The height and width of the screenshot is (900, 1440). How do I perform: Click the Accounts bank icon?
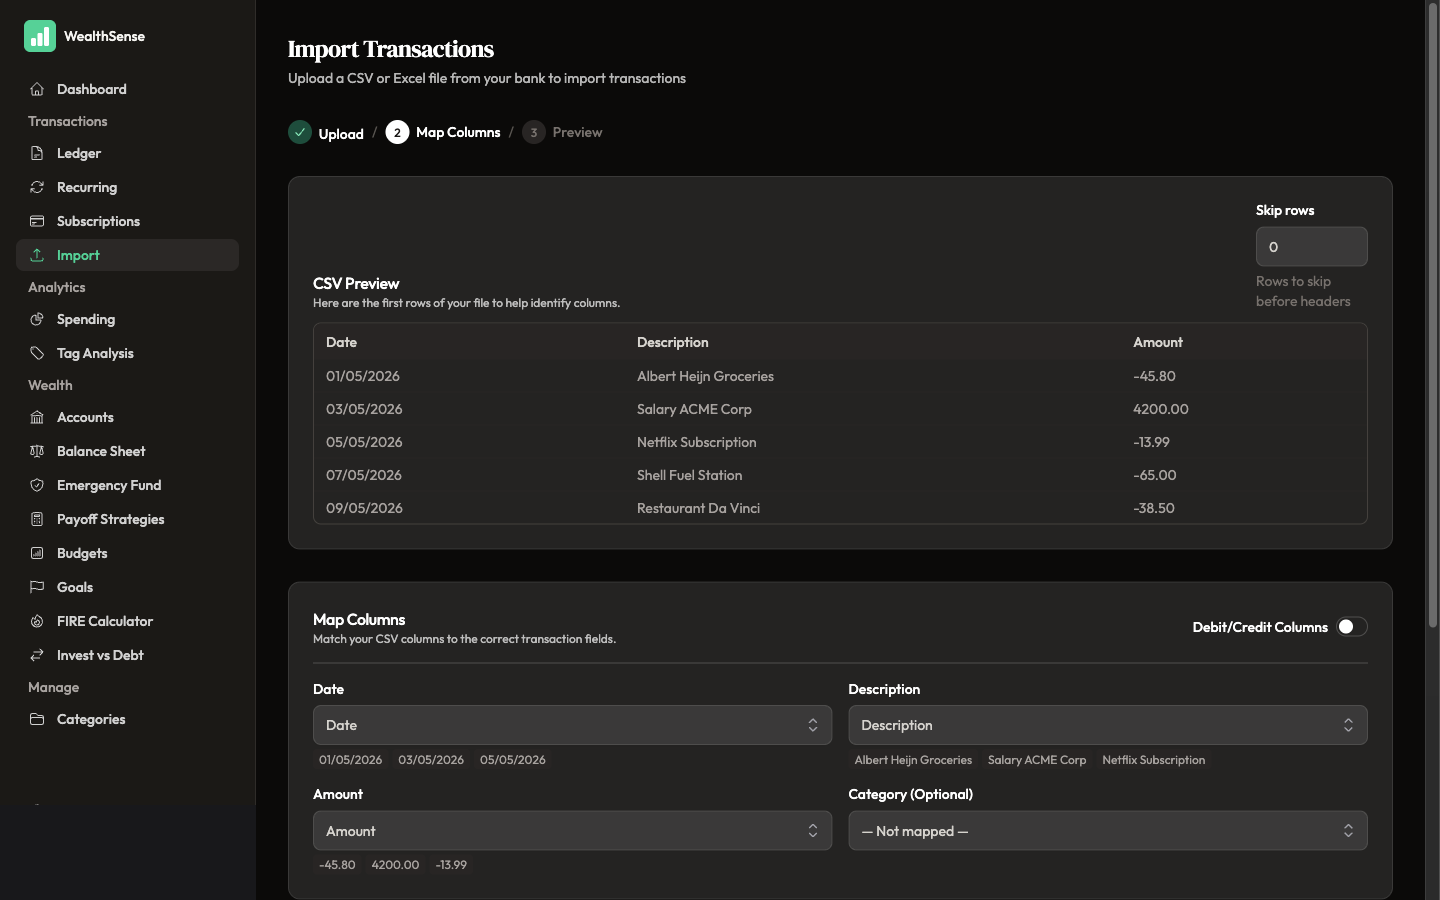pos(37,417)
